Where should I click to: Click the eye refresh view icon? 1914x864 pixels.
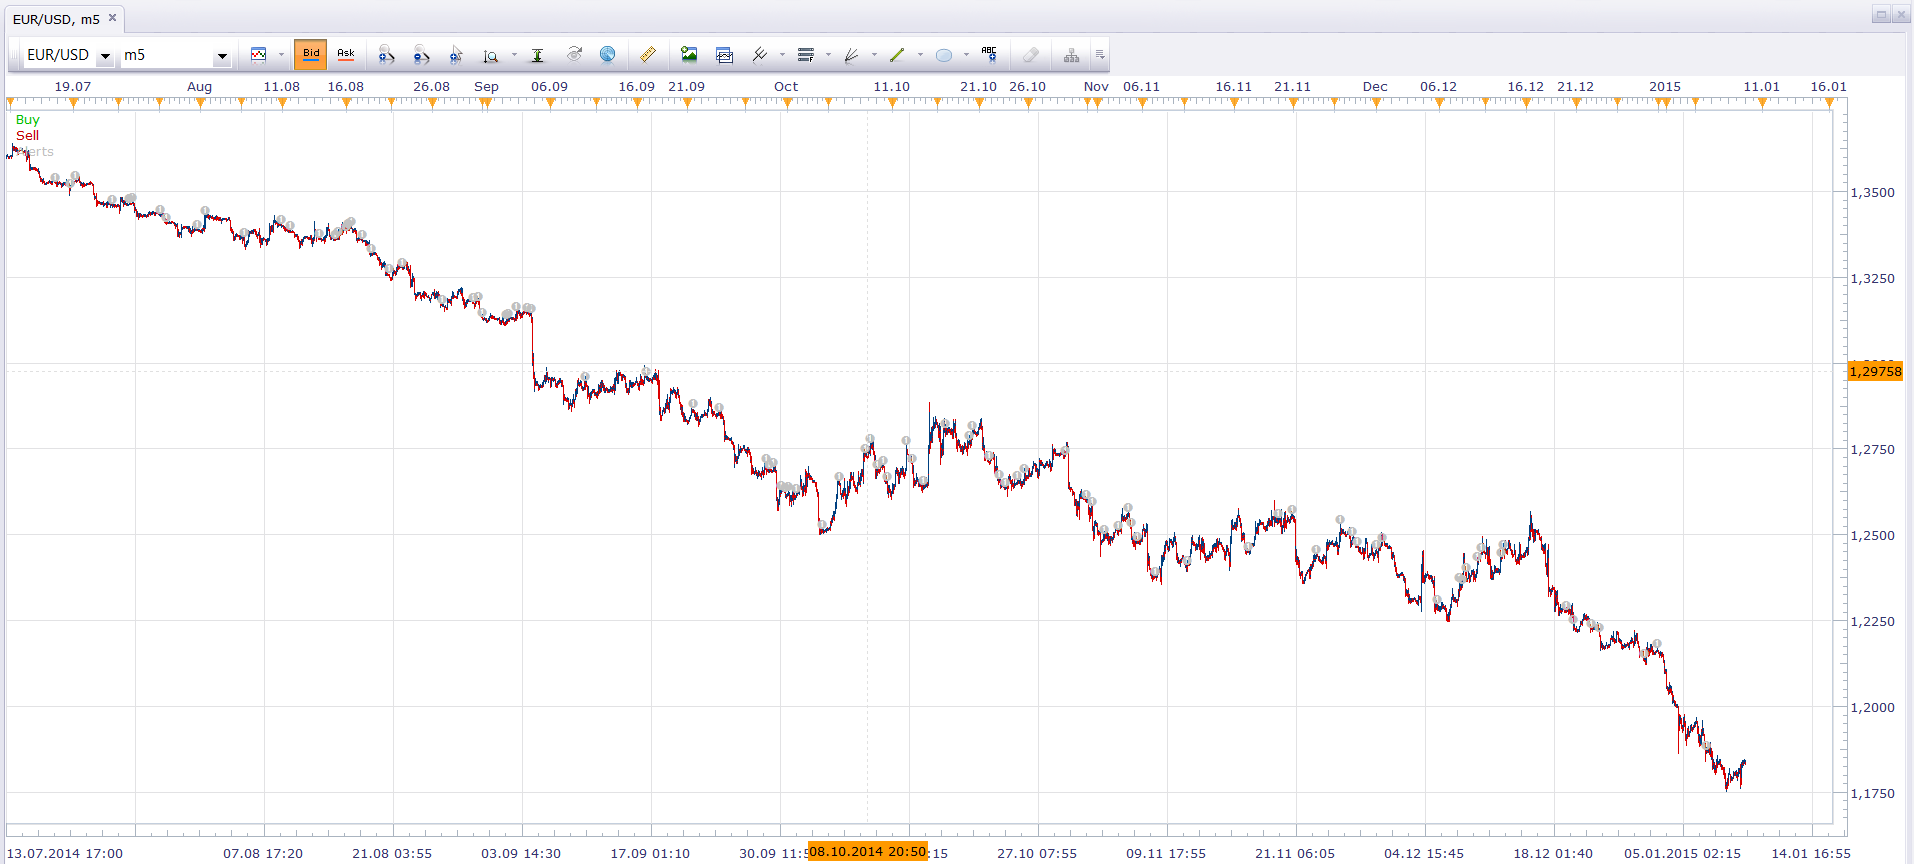pyautogui.click(x=574, y=54)
